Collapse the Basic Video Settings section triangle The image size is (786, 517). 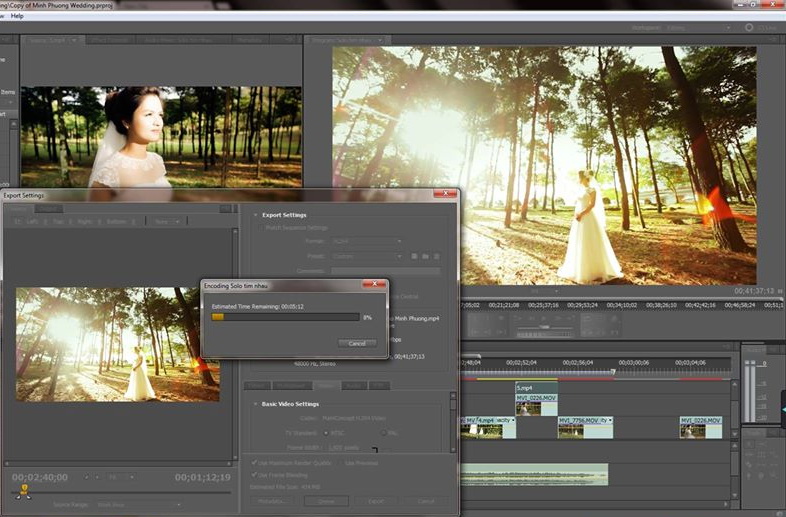pyautogui.click(x=256, y=404)
